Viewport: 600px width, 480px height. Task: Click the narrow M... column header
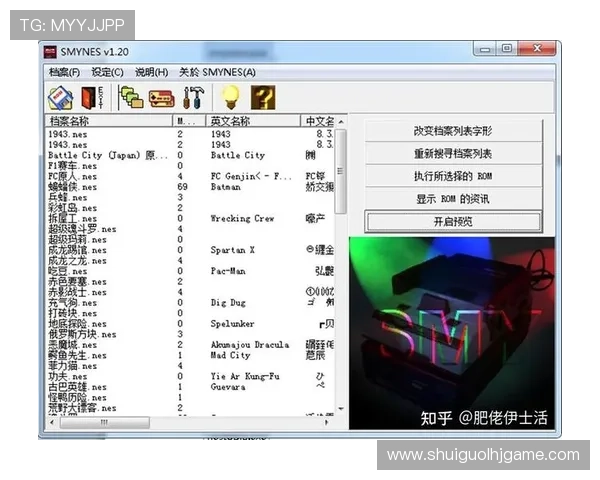tap(189, 121)
